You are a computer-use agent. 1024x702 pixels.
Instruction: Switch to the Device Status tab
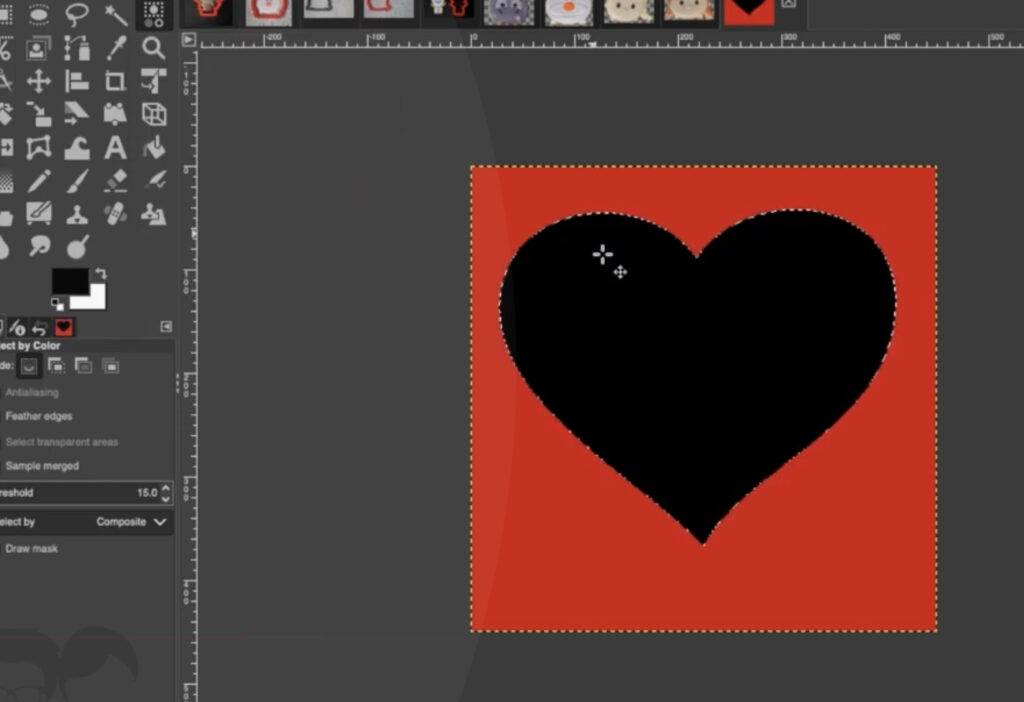click(x=18, y=327)
